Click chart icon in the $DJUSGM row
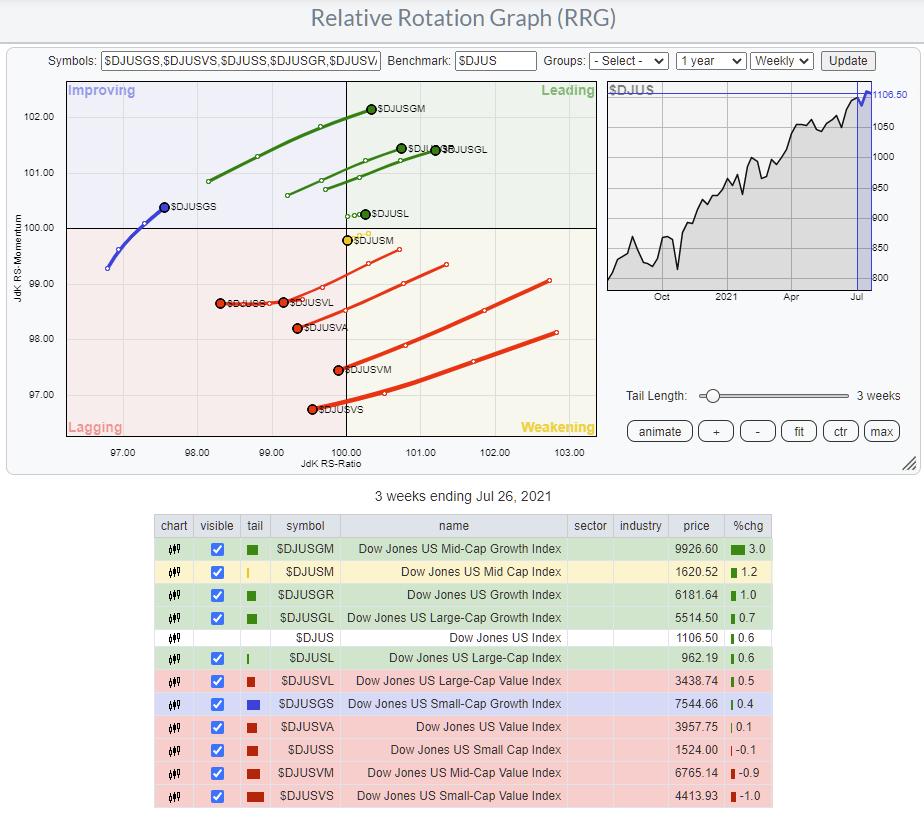The width and height of the screenshot is (924, 819). point(174,549)
